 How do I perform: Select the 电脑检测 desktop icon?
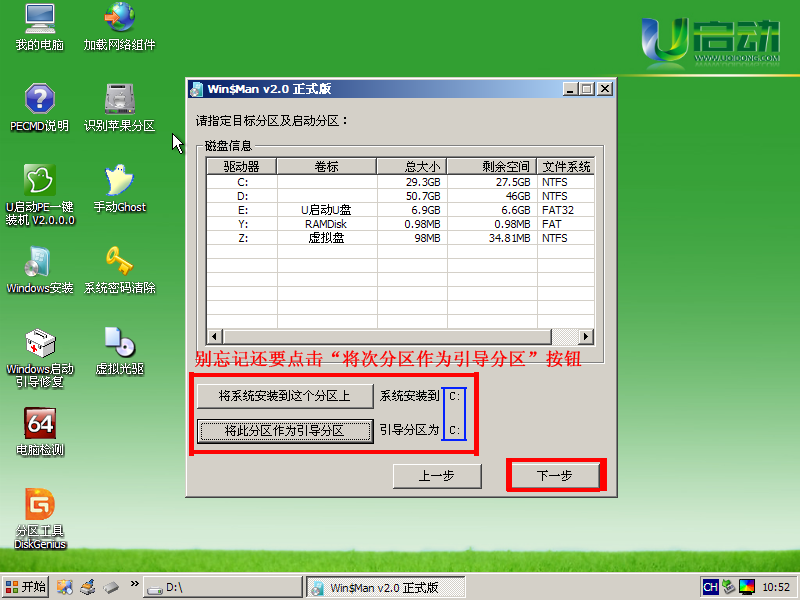click(x=40, y=433)
